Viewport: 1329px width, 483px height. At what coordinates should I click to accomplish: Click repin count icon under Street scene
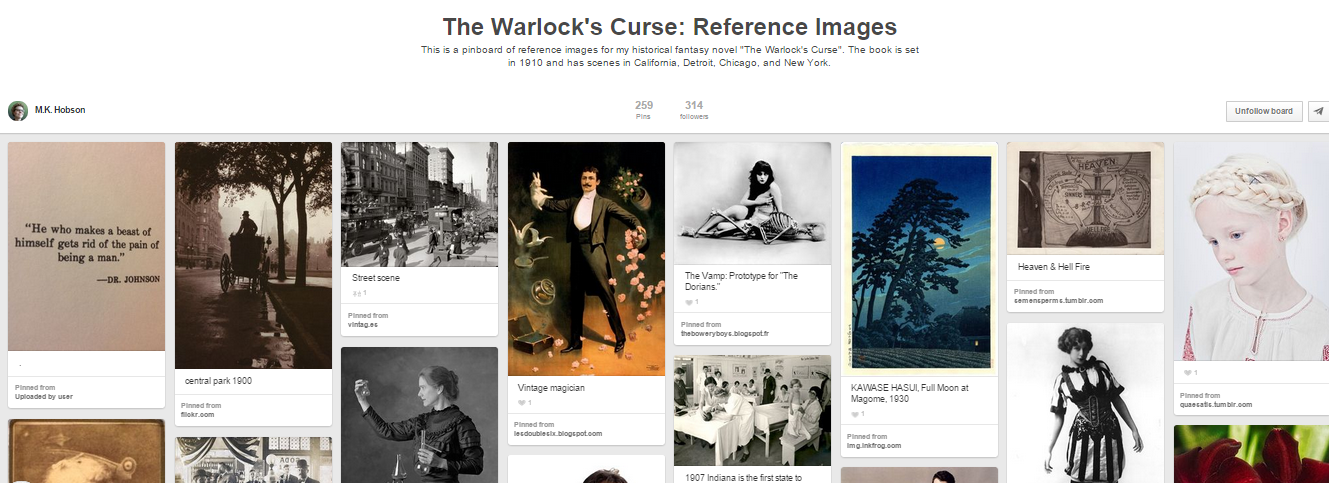coord(359,293)
